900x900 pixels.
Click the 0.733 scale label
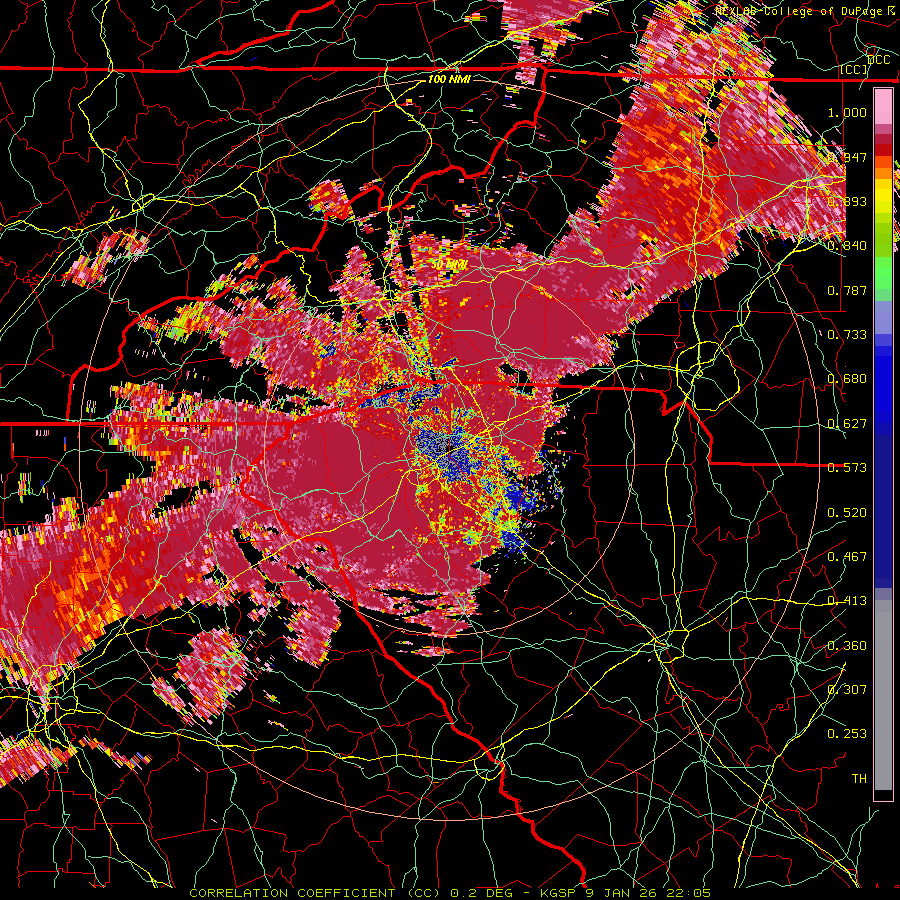click(x=847, y=335)
